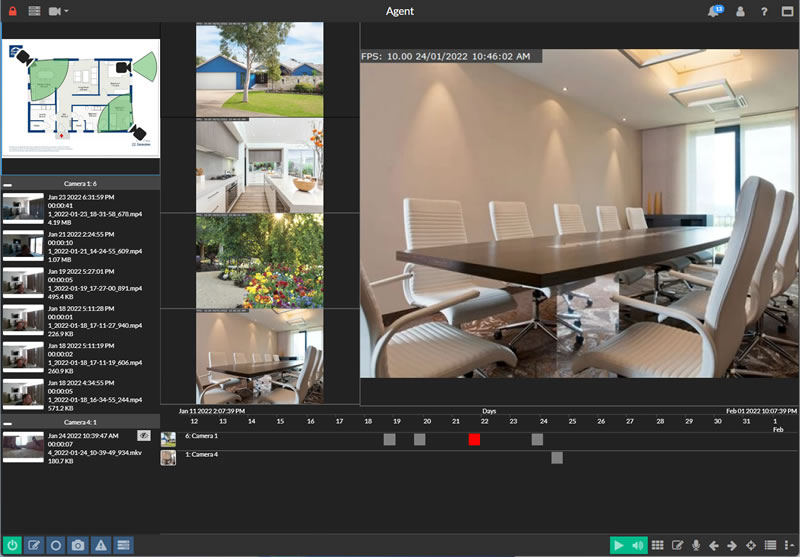Screen dimensions: 800x557
Task: Click the green play button
Action: pyautogui.click(x=619, y=545)
